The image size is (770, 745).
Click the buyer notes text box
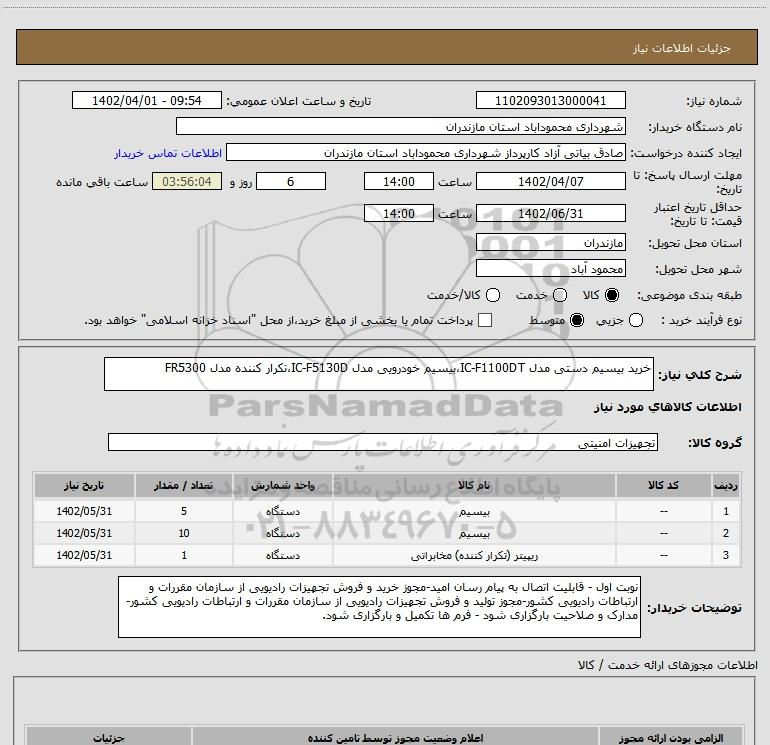tap(379, 607)
